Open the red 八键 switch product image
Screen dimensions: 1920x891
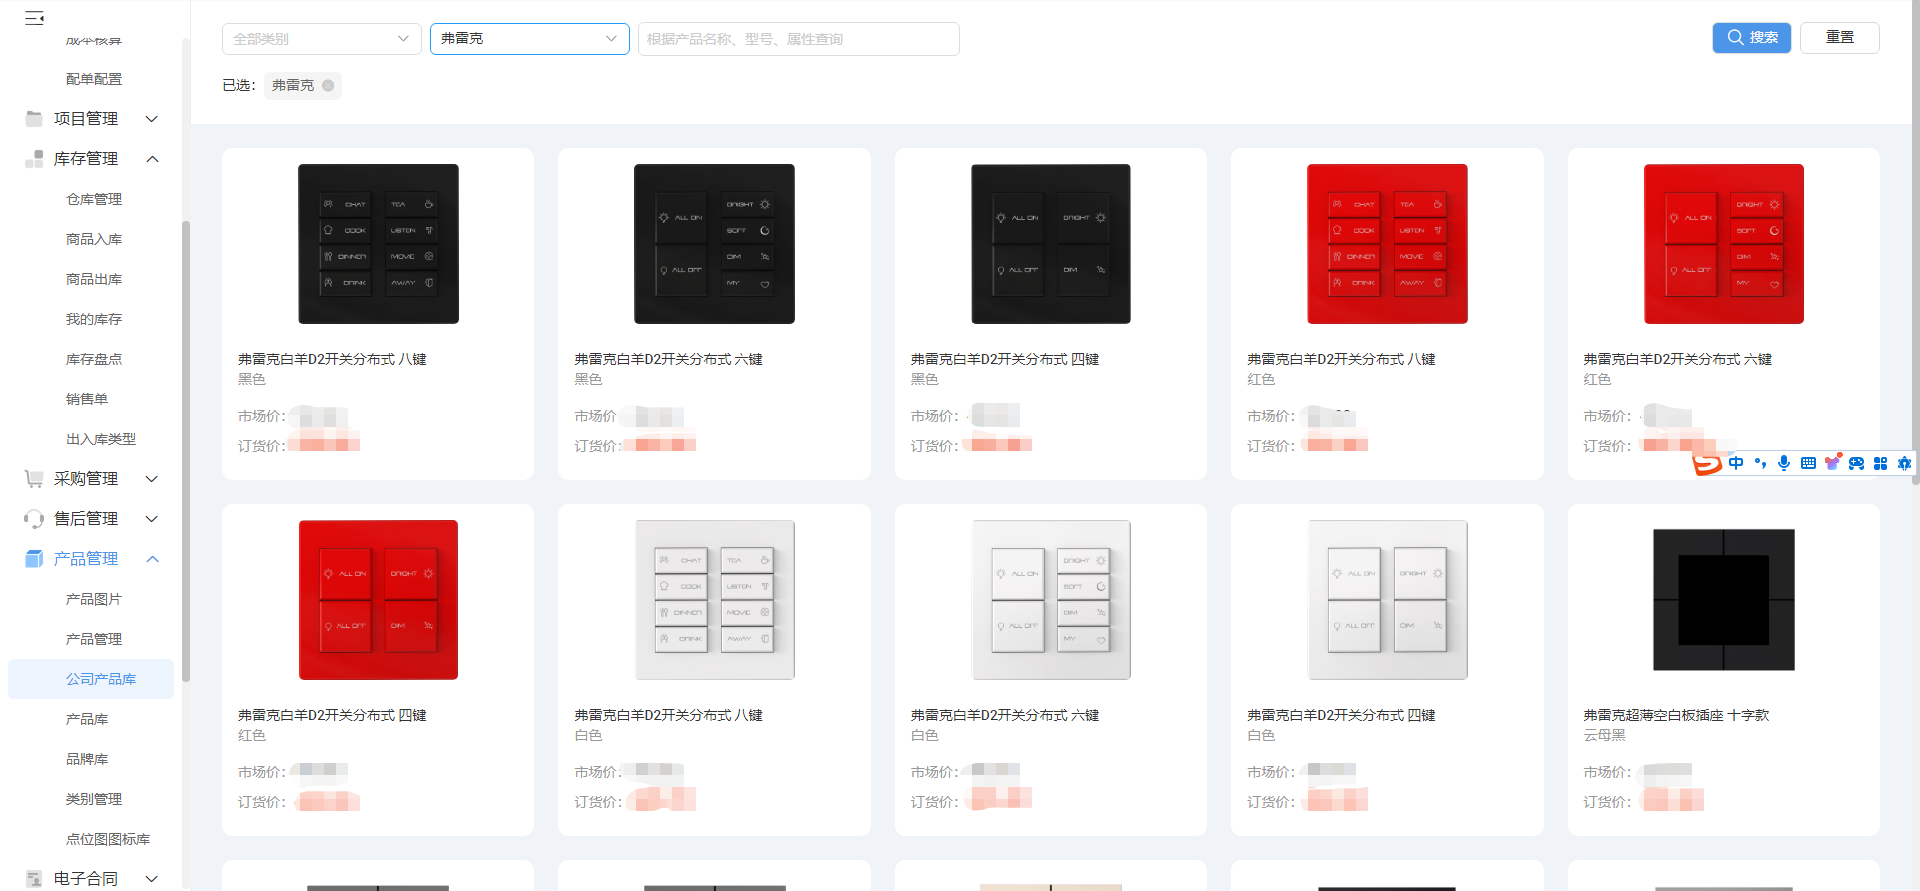[x=1387, y=244]
